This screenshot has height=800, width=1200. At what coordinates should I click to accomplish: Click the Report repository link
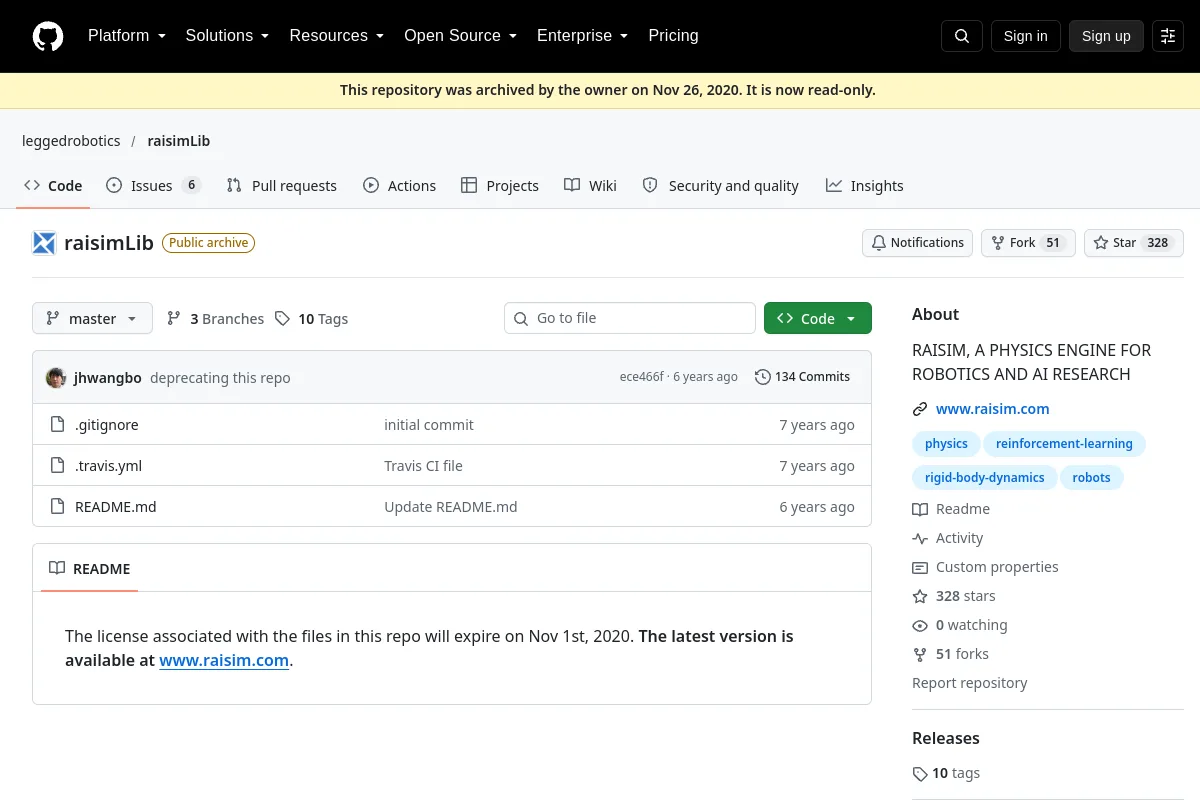(970, 683)
